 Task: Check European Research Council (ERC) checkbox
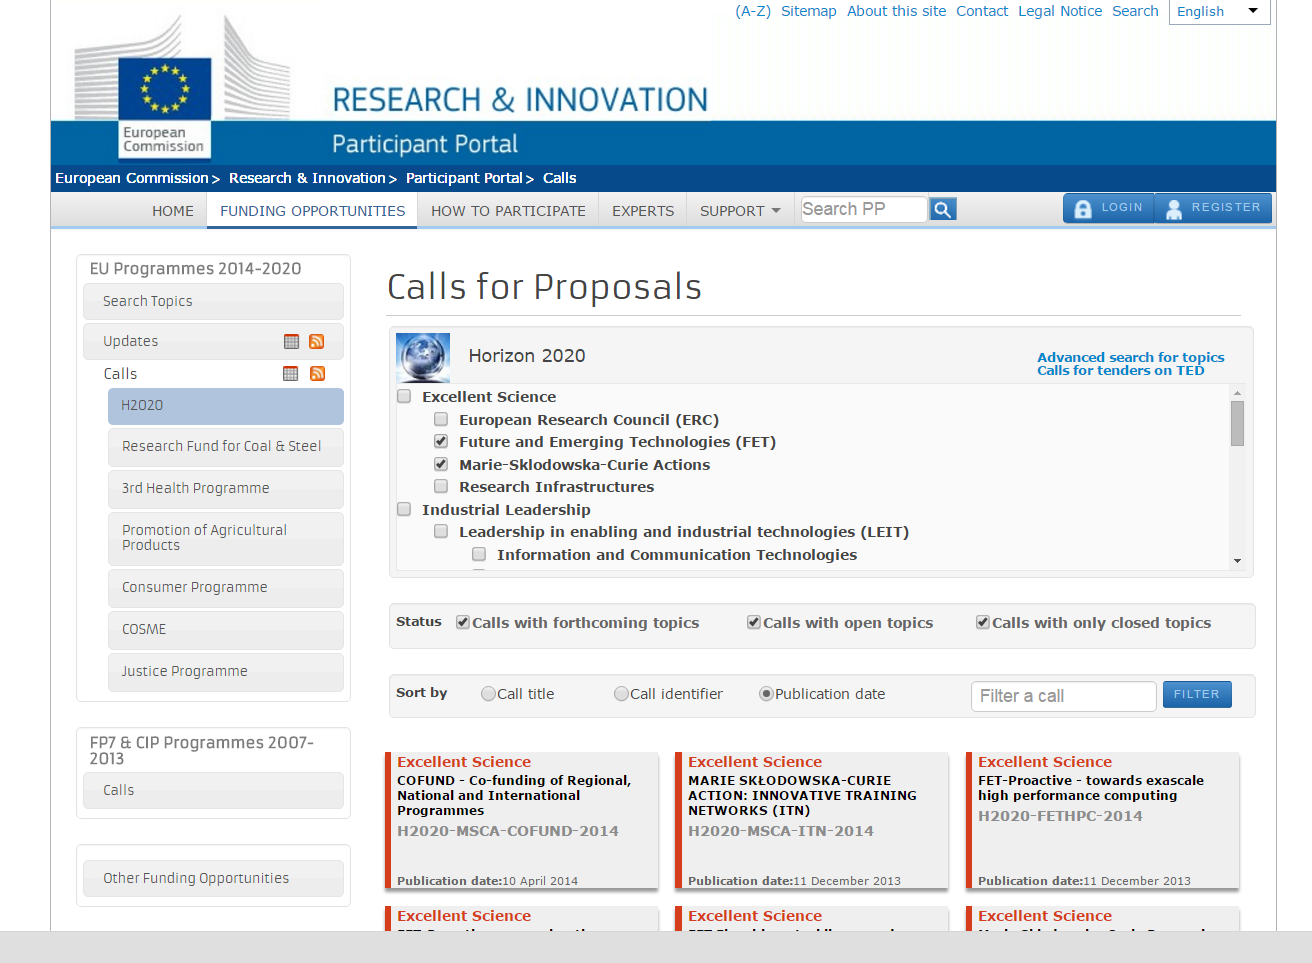[441, 419]
